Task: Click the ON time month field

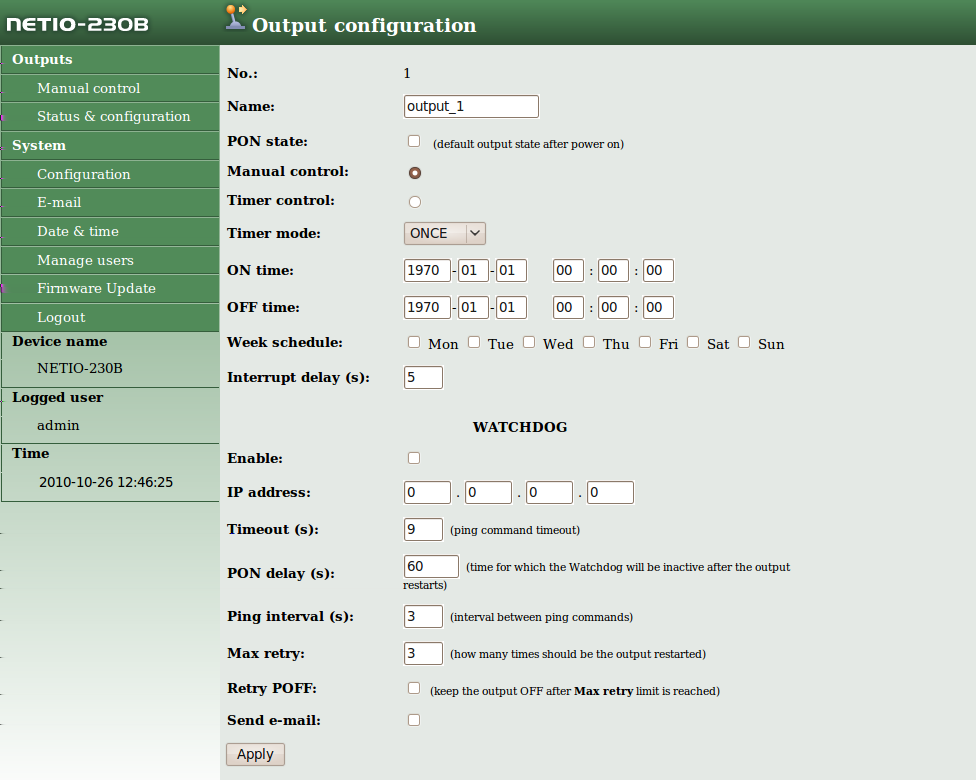Action: [x=473, y=270]
